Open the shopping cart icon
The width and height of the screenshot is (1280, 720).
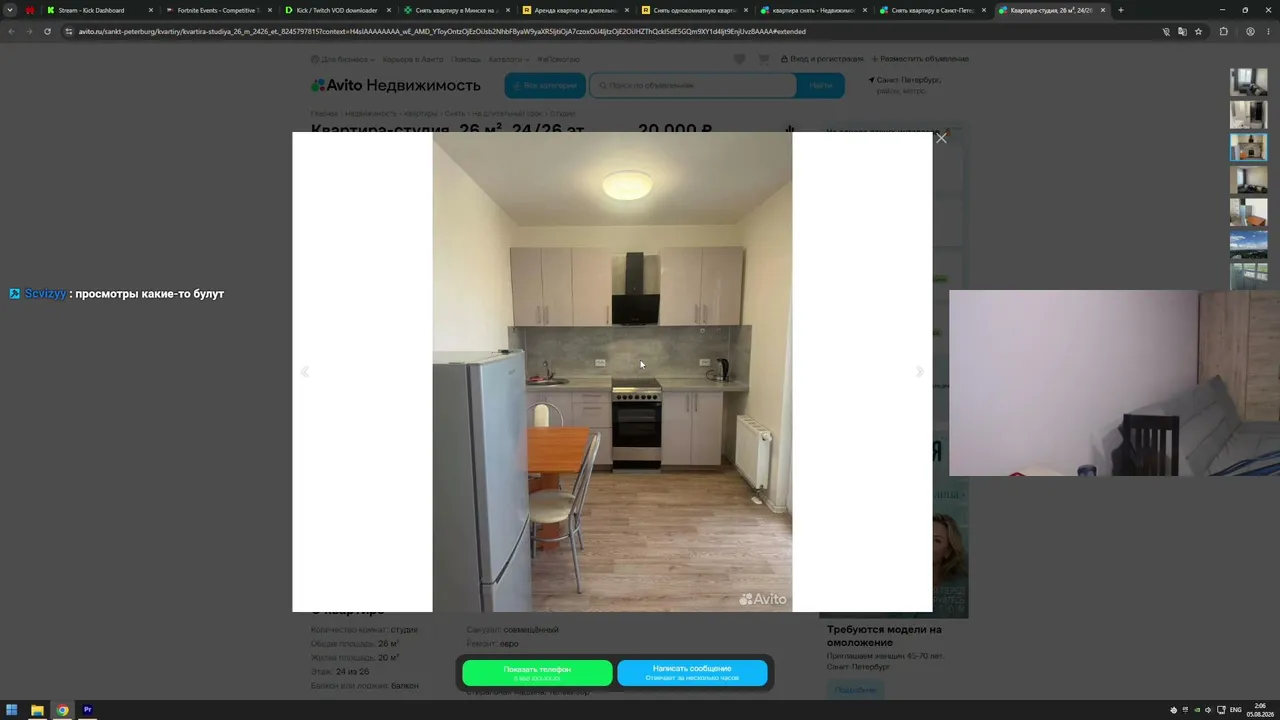click(x=764, y=59)
